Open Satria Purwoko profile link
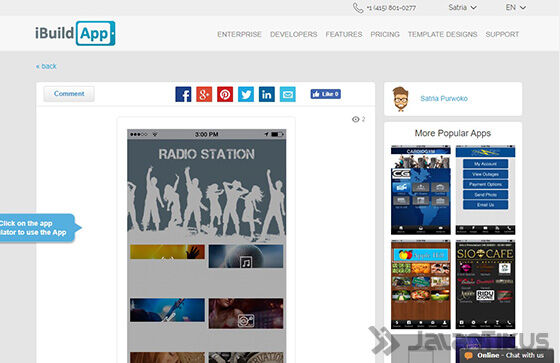The width and height of the screenshot is (560, 363). [444, 98]
